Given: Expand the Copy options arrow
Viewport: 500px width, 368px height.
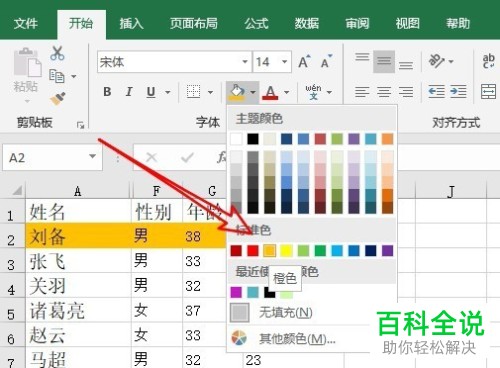Looking at the screenshot, I should [74, 76].
